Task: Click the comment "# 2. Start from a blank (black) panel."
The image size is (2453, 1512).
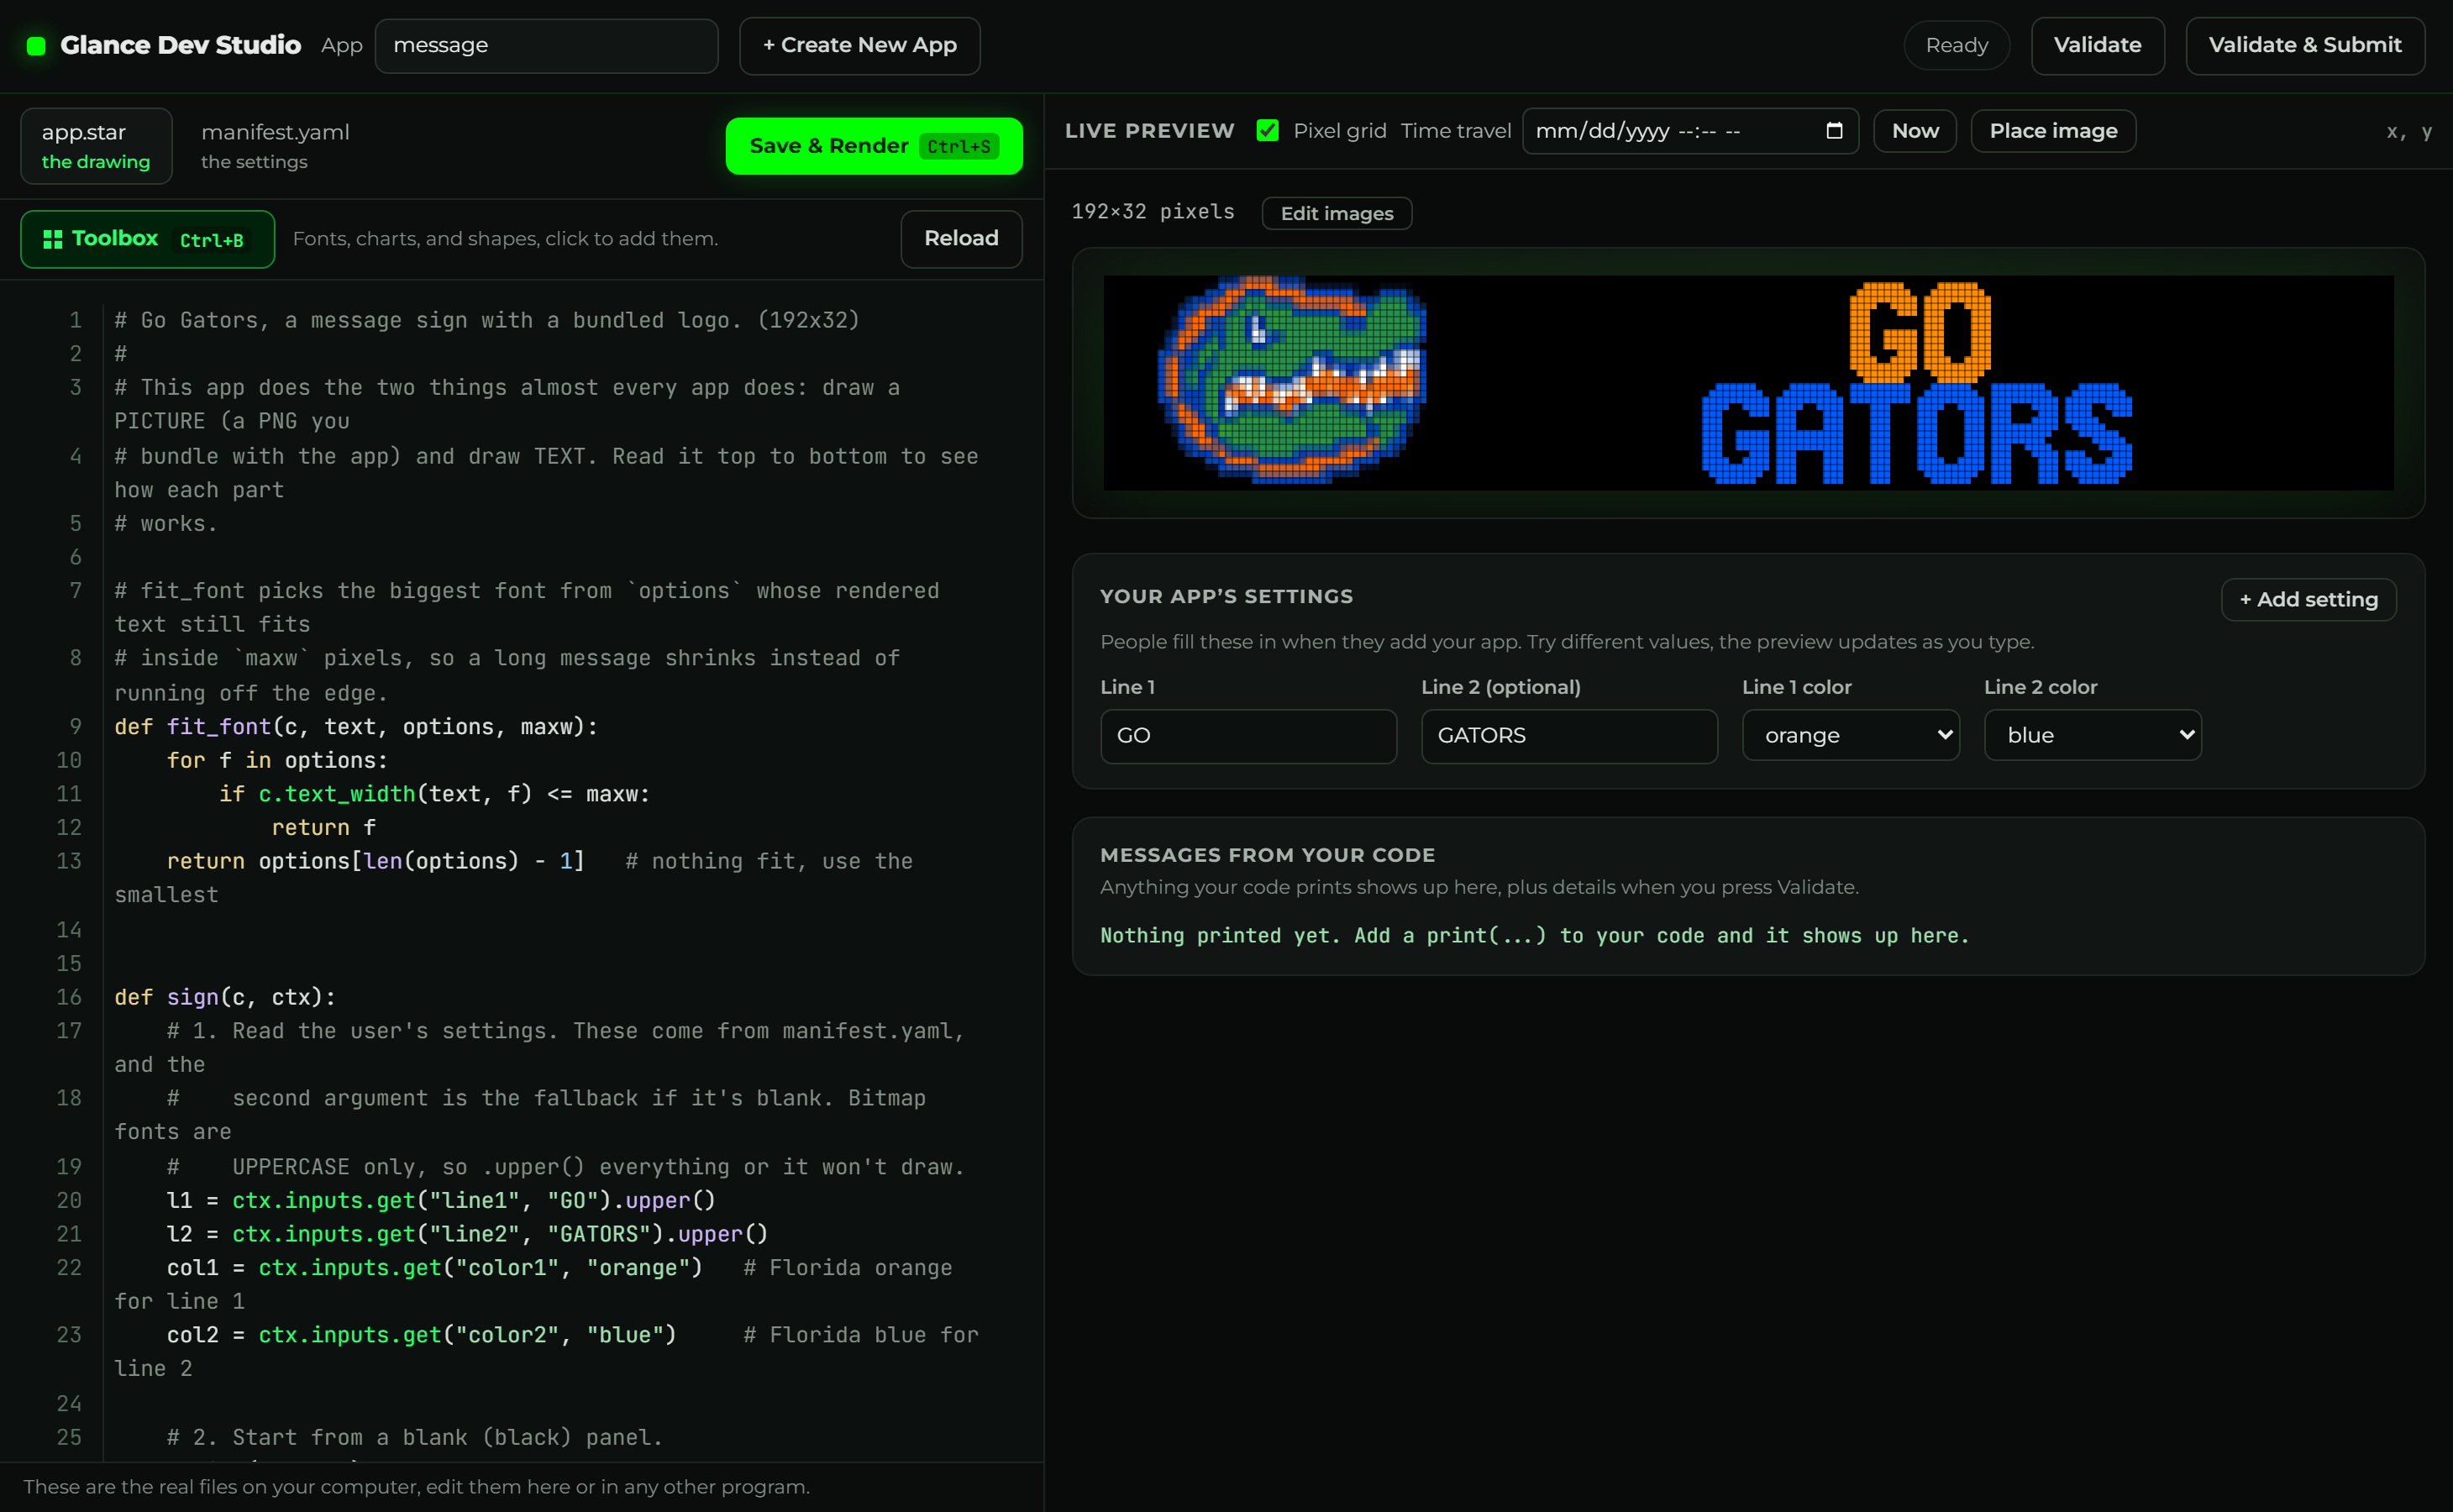Action: tap(414, 1437)
